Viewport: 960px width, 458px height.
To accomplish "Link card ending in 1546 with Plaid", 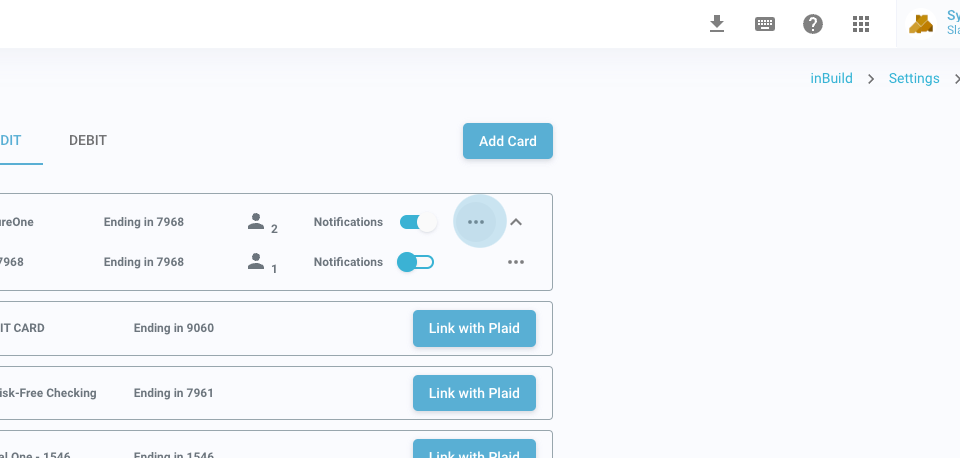I will click(x=474, y=450).
